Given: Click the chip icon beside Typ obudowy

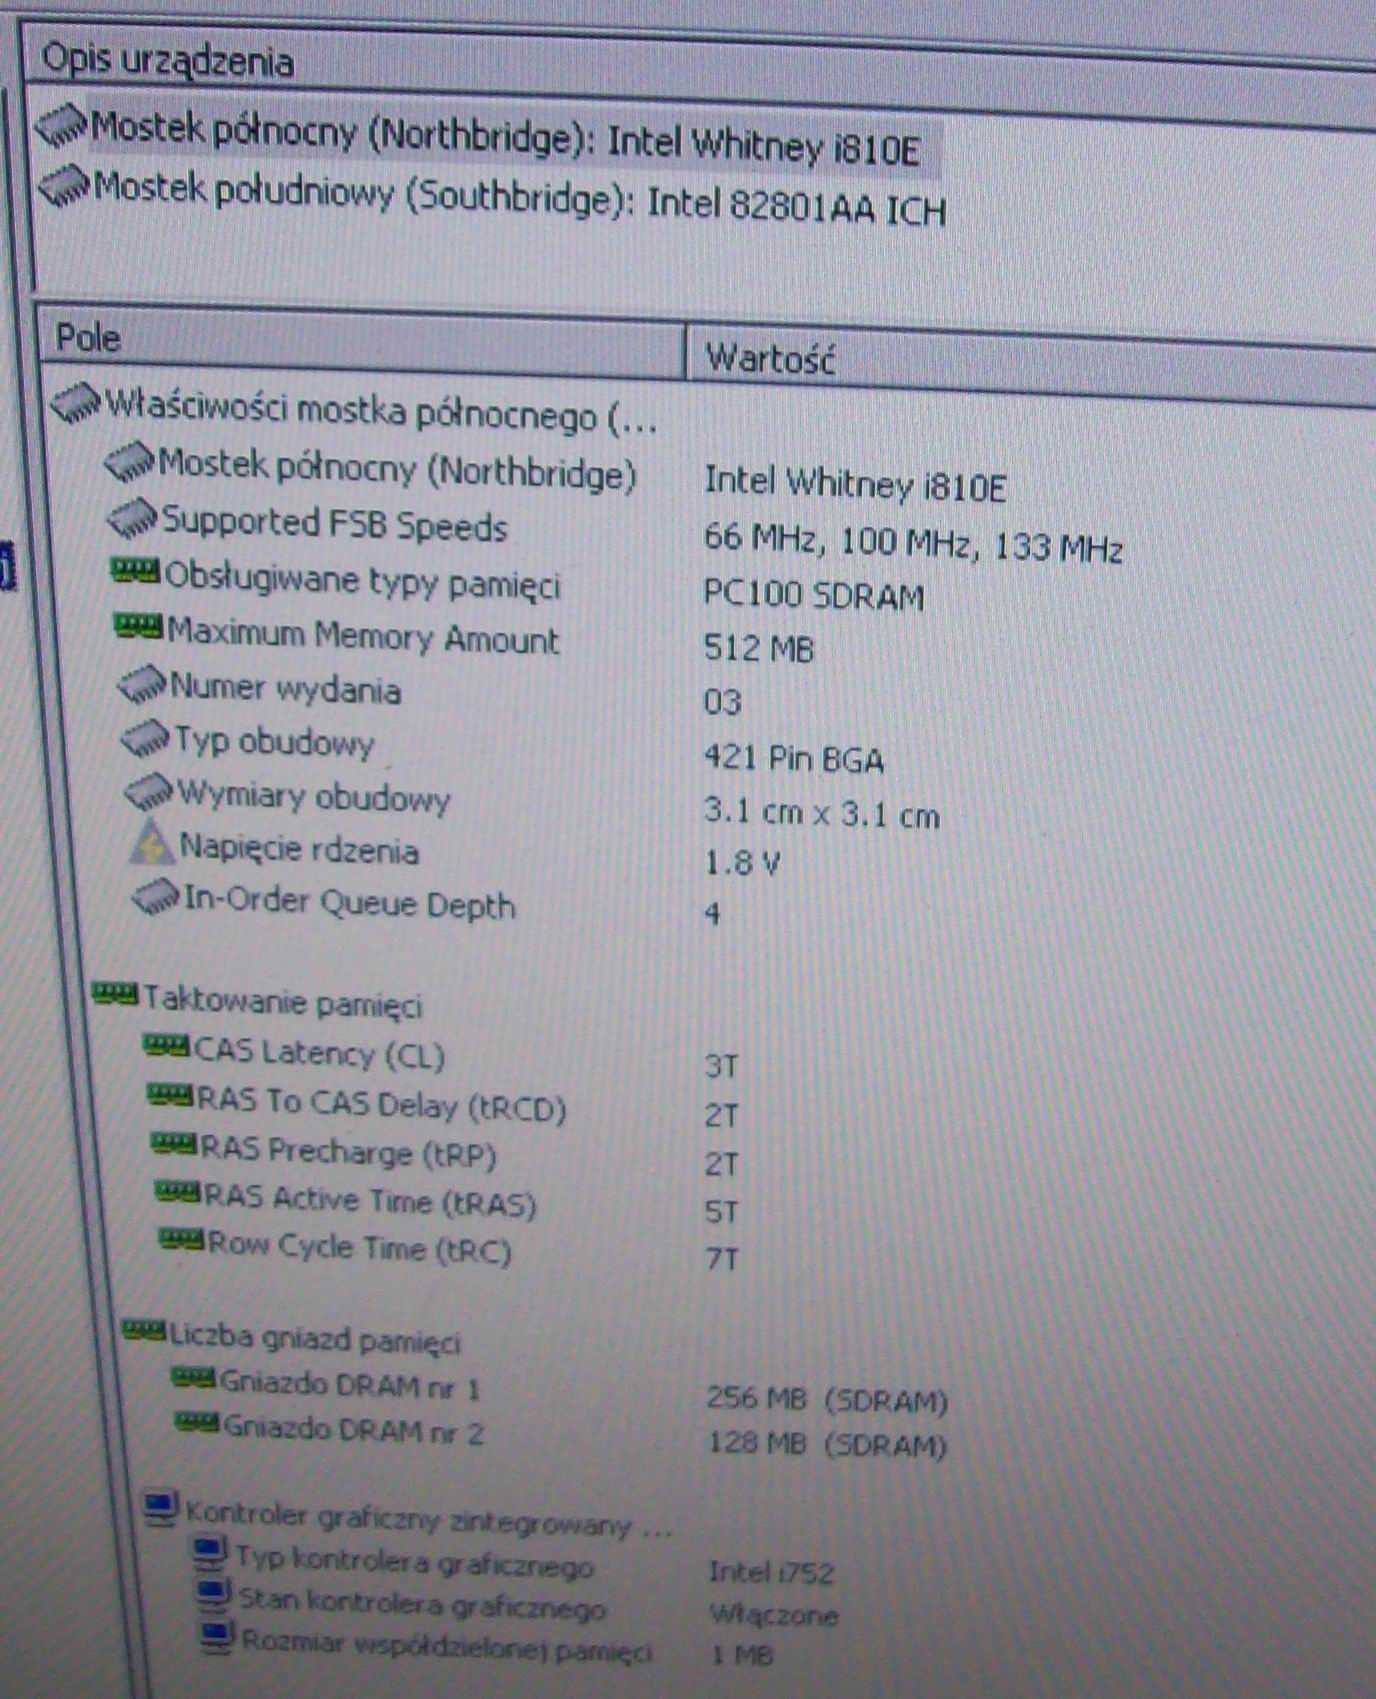Looking at the screenshot, I should [x=145, y=738].
